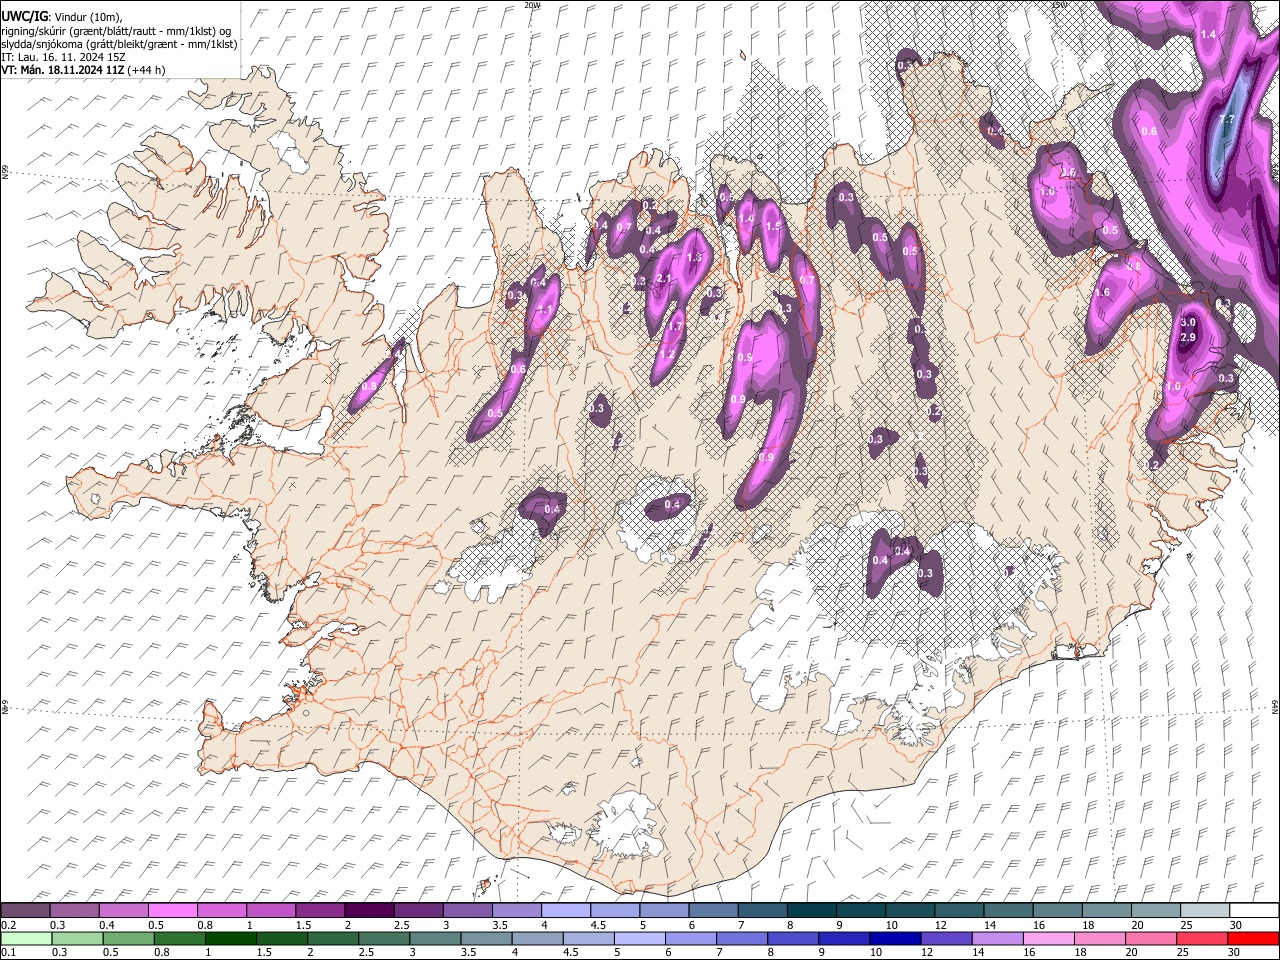Image resolution: width=1280 pixels, height=960 pixels.
Task: Click the 20W longitude label at top
Action: [532, 5]
